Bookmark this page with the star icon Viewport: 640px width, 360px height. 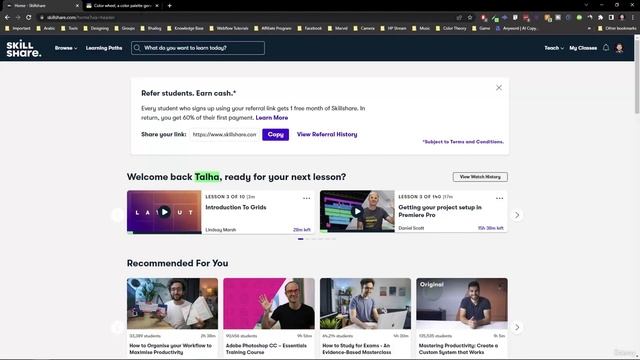470,18
